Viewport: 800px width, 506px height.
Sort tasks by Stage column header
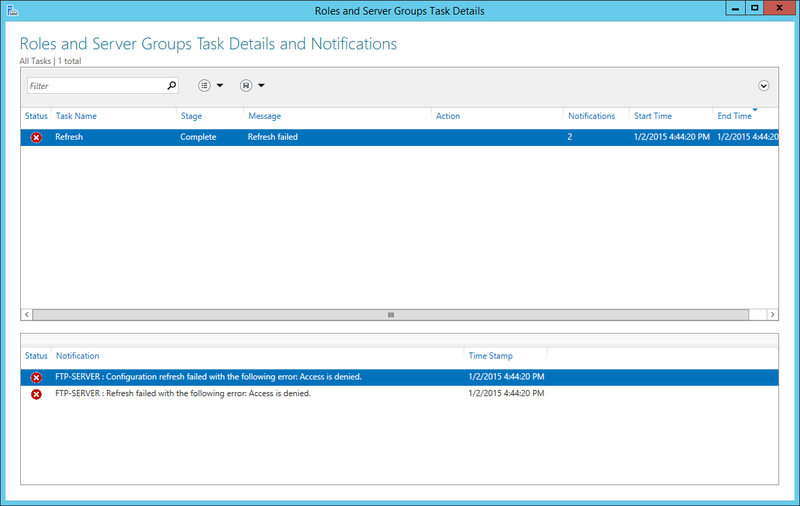[191, 116]
